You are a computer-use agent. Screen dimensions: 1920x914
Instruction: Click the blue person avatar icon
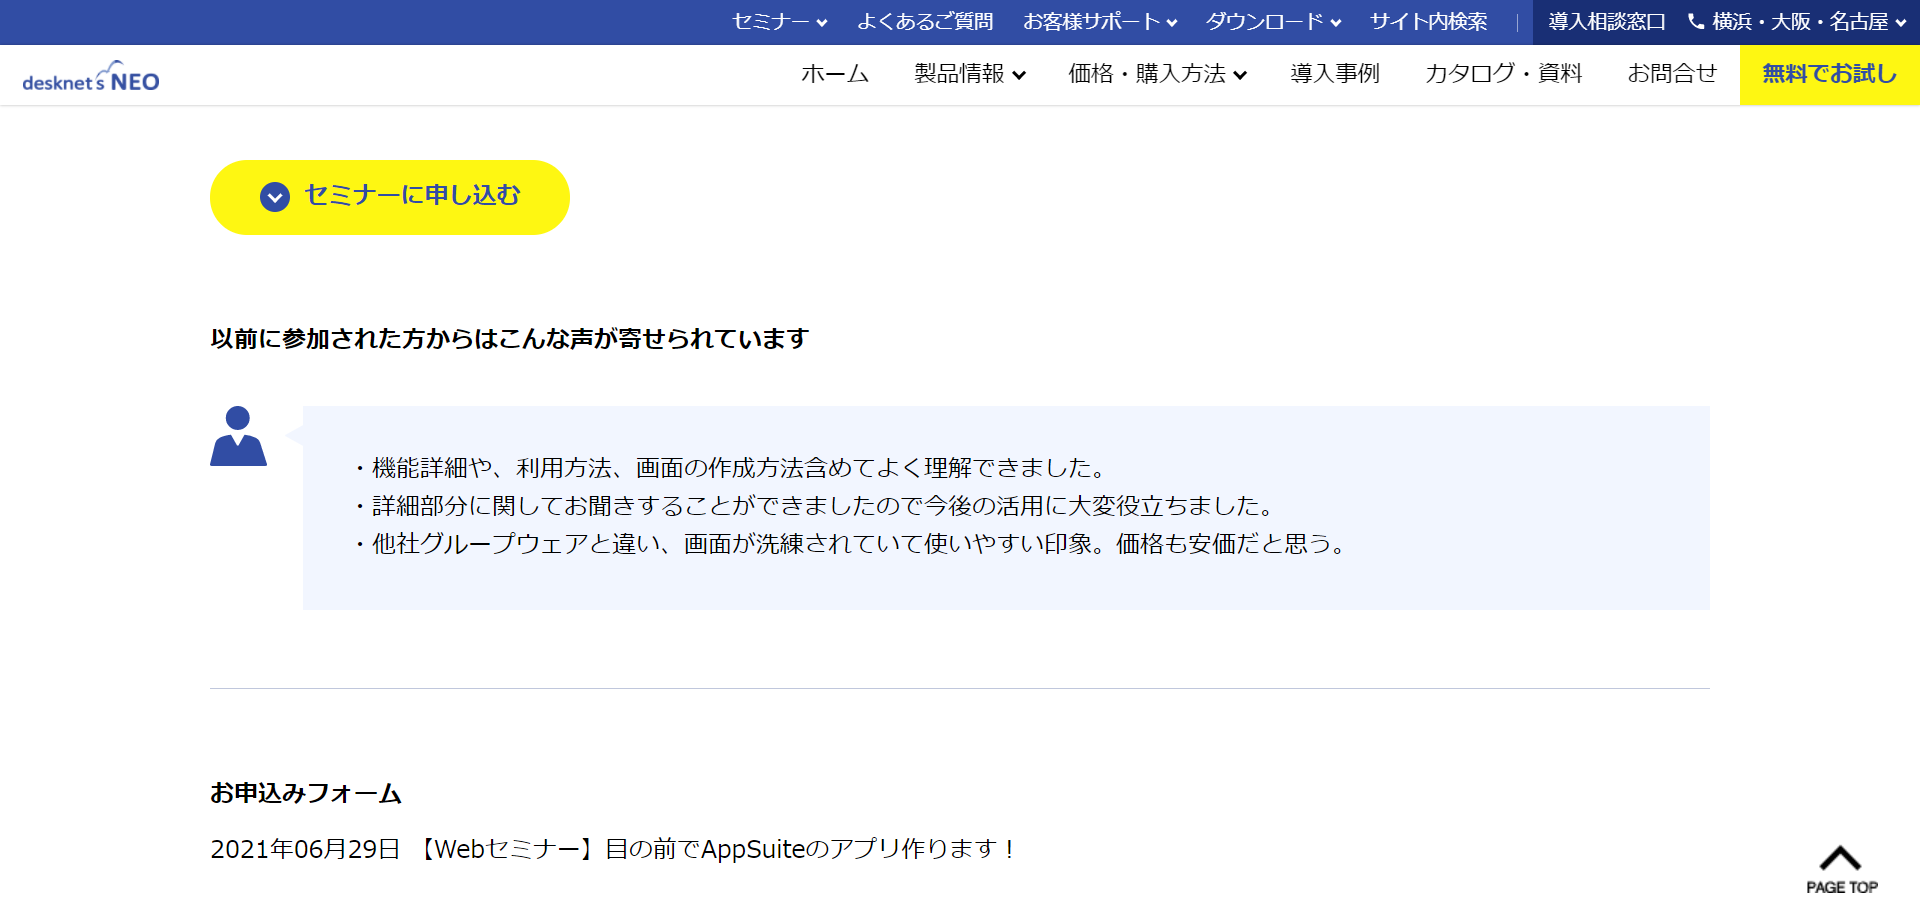coord(238,436)
